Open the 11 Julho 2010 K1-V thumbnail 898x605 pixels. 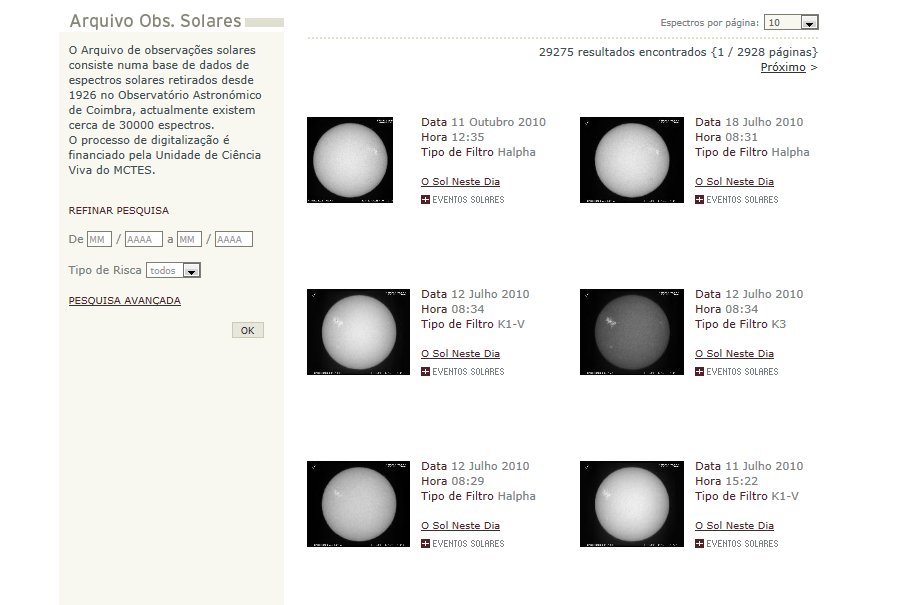(631, 504)
